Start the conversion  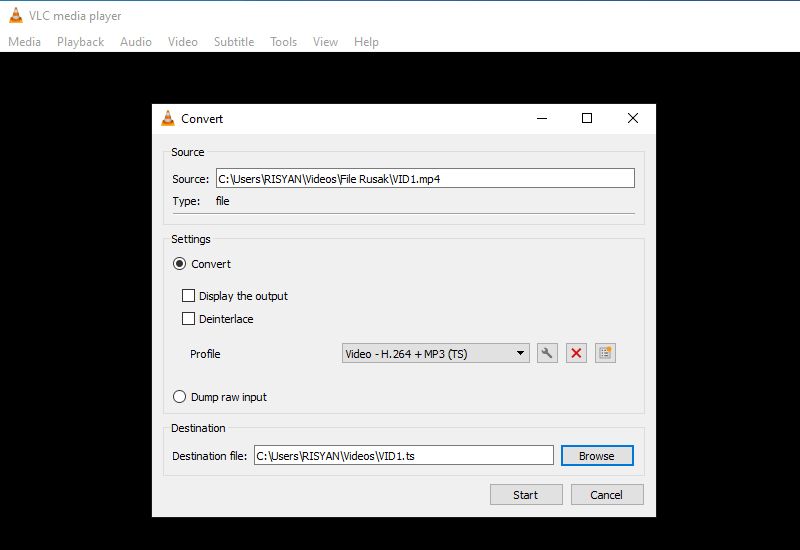point(526,495)
